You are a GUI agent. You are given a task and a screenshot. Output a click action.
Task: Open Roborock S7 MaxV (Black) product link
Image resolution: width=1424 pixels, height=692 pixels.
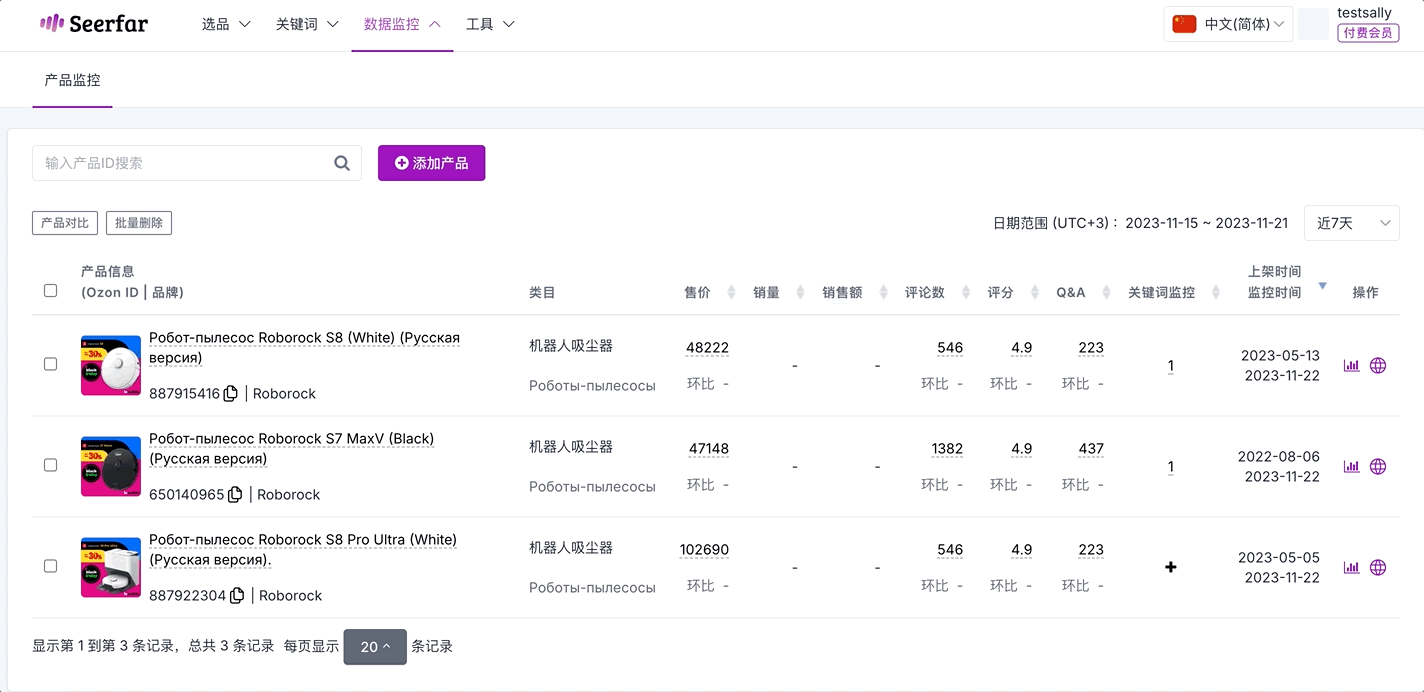[x=291, y=449]
